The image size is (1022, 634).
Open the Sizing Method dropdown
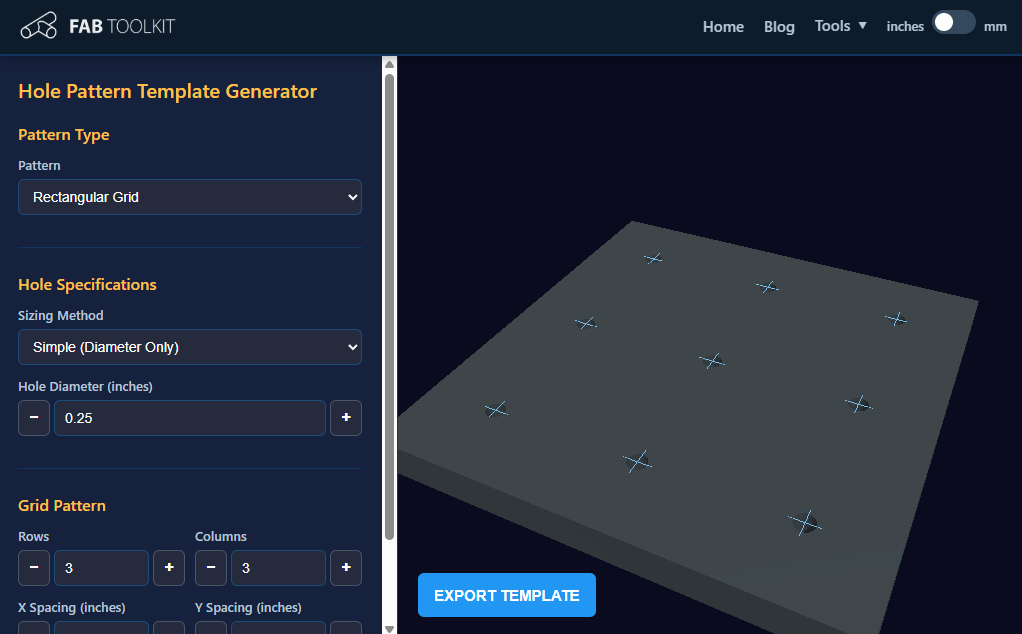[x=189, y=346]
